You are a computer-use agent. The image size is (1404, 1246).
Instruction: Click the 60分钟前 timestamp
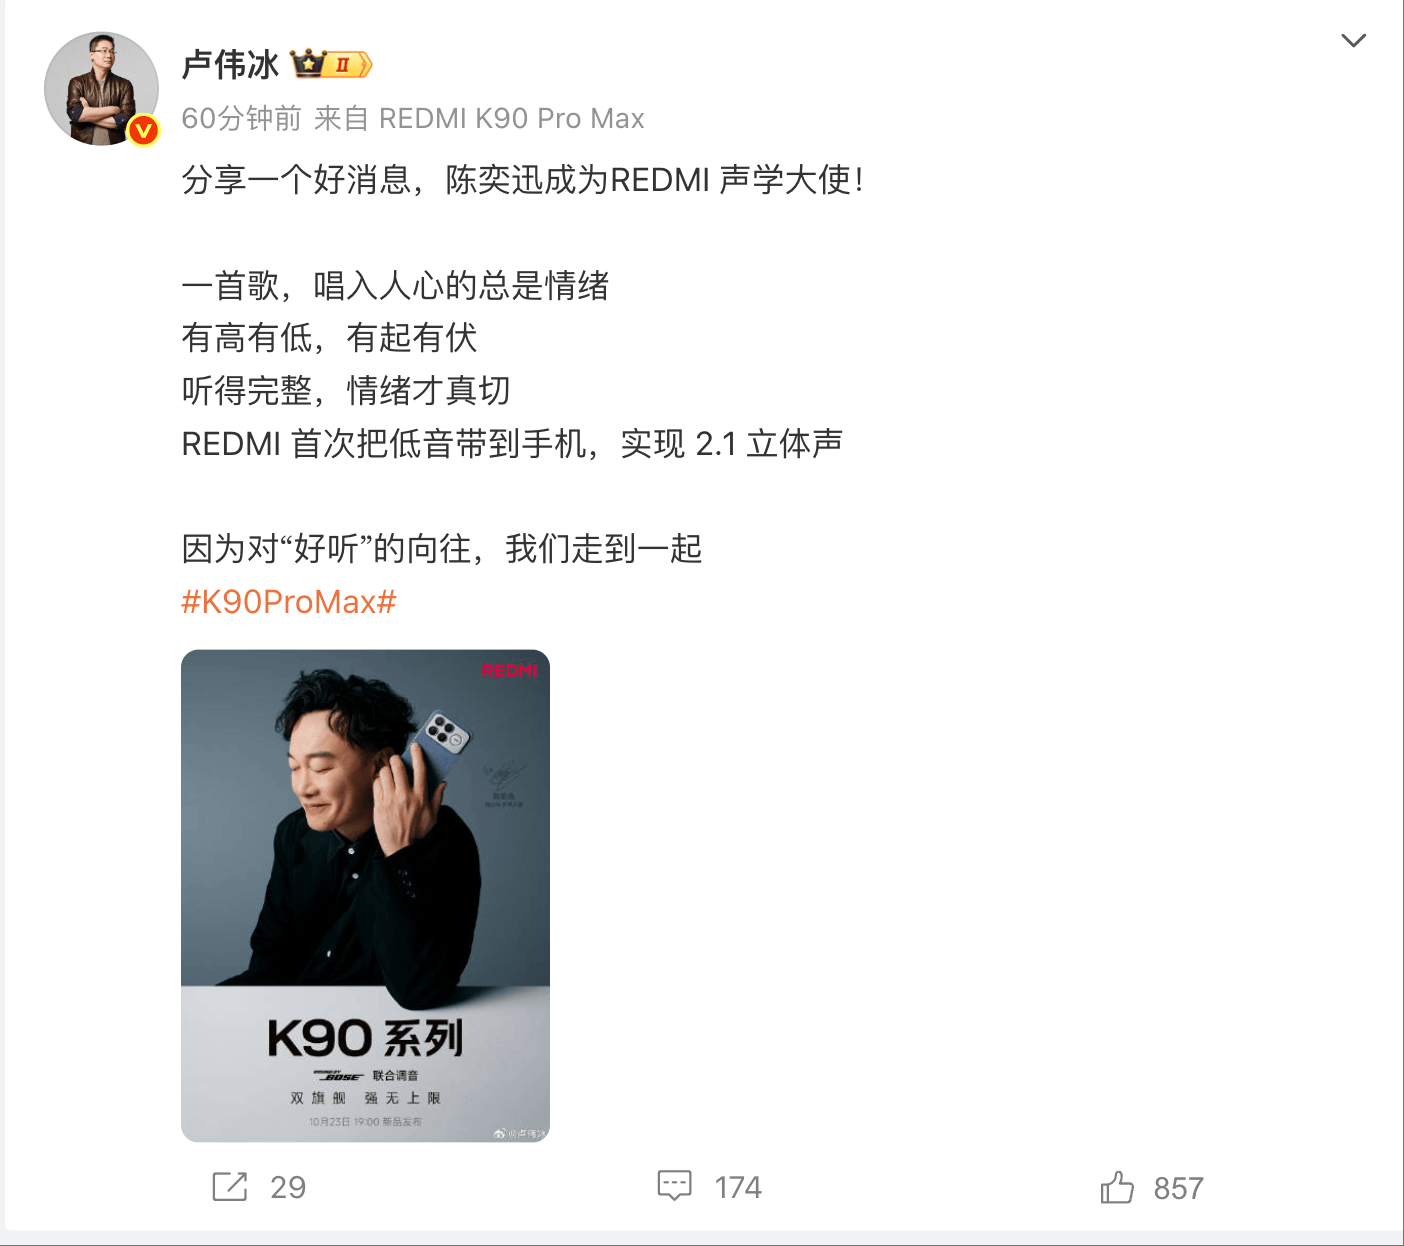click(241, 118)
